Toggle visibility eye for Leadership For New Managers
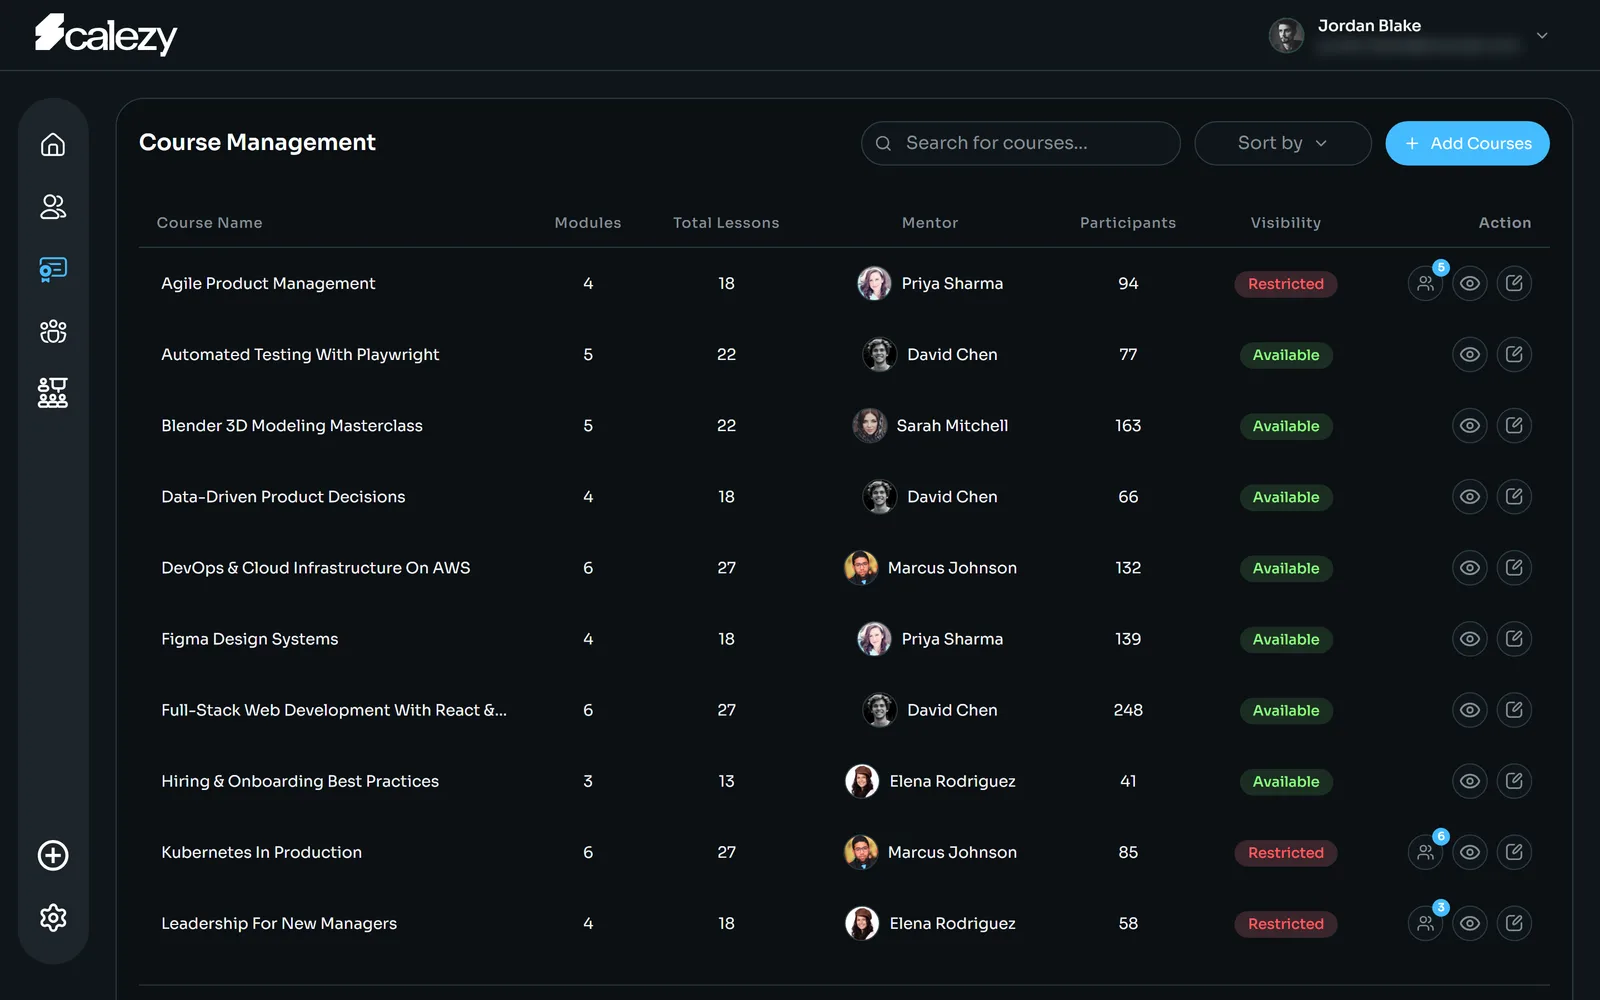This screenshot has height=1000, width=1600. click(1470, 924)
